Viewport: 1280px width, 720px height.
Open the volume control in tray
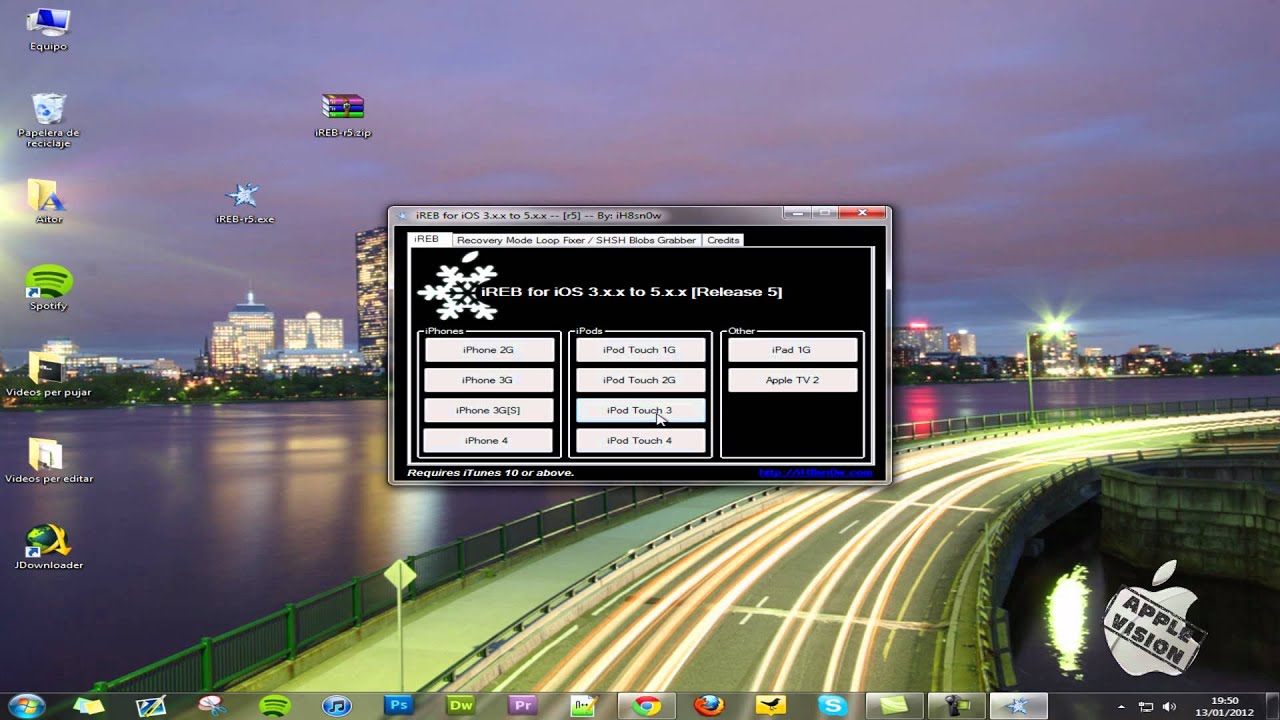point(1170,706)
